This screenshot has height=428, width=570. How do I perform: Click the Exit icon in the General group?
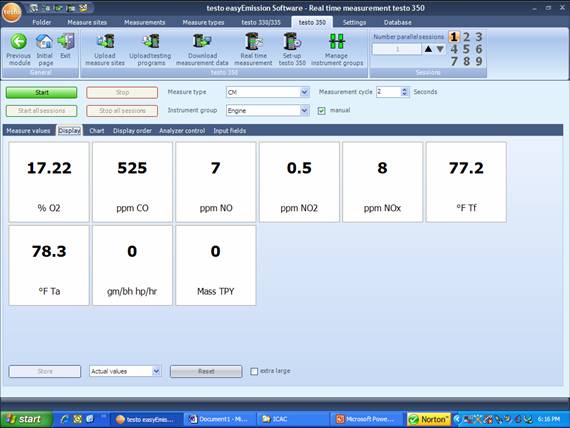[x=66, y=41]
